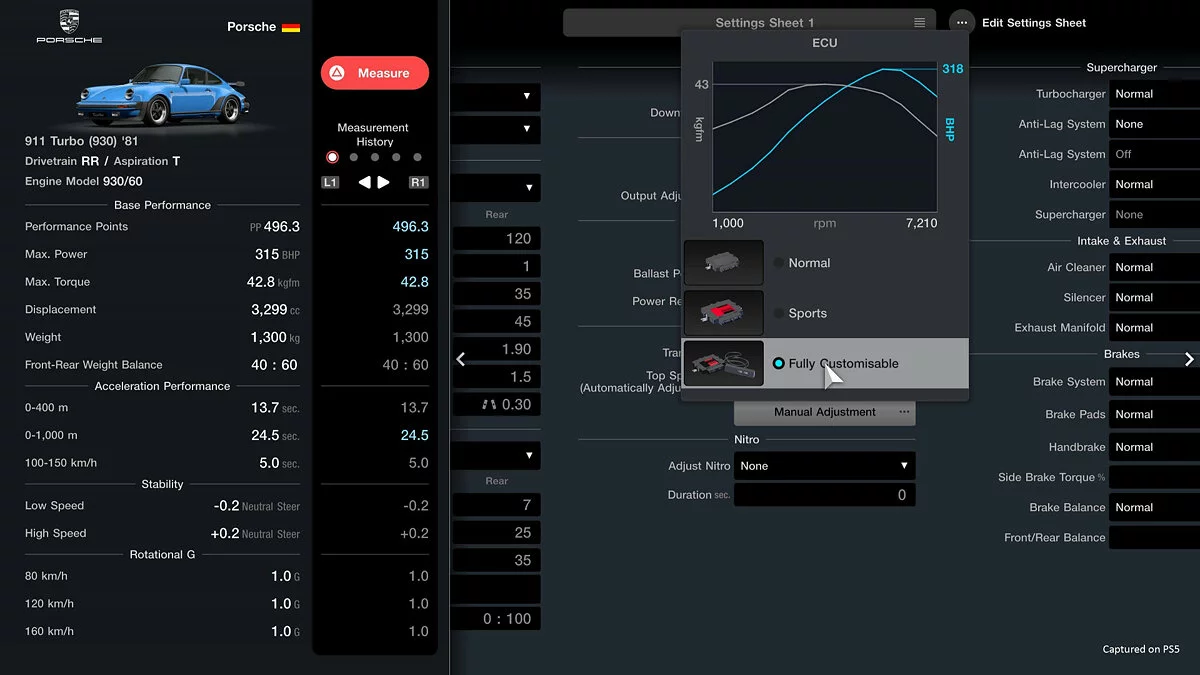Click the Fully Customisable ECU thumbnail
Image resolution: width=1200 pixels, height=675 pixels.
click(723, 363)
